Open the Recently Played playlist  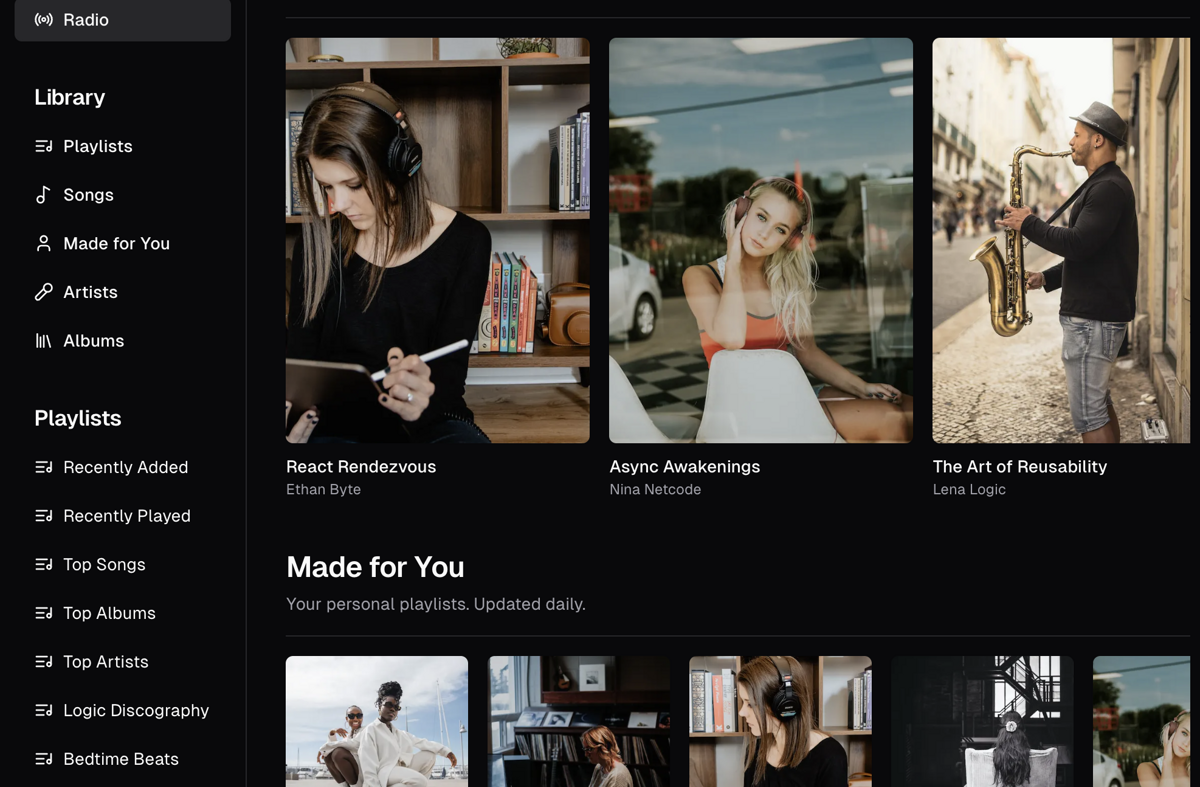(126, 516)
